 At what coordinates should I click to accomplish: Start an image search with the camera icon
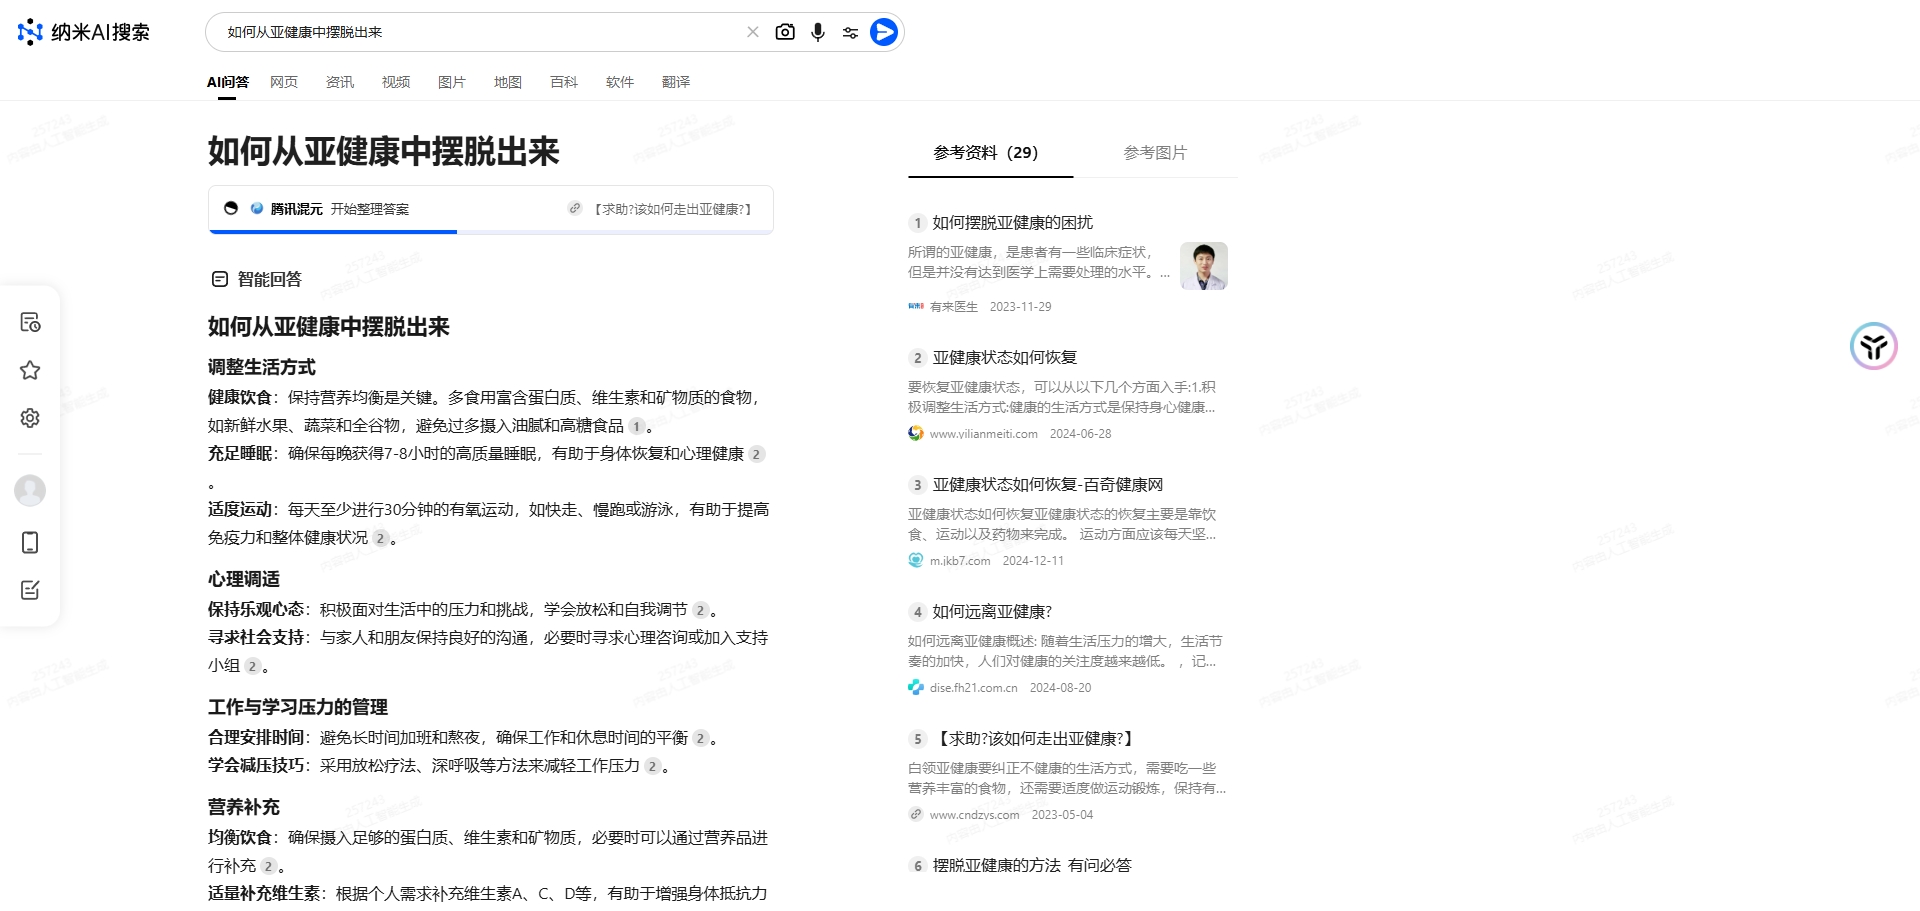tap(786, 31)
